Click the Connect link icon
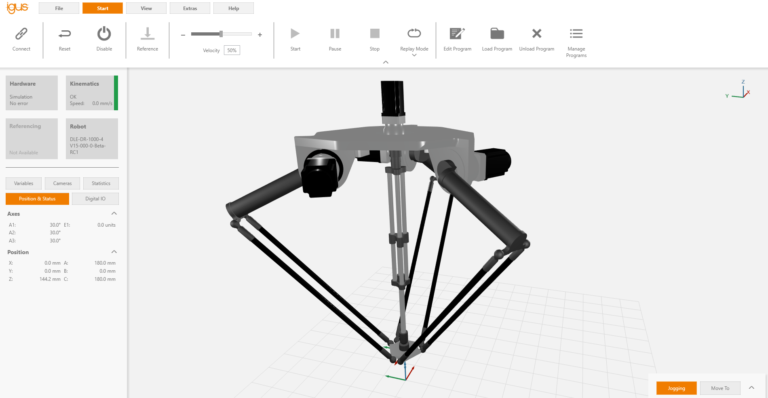 [21, 34]
